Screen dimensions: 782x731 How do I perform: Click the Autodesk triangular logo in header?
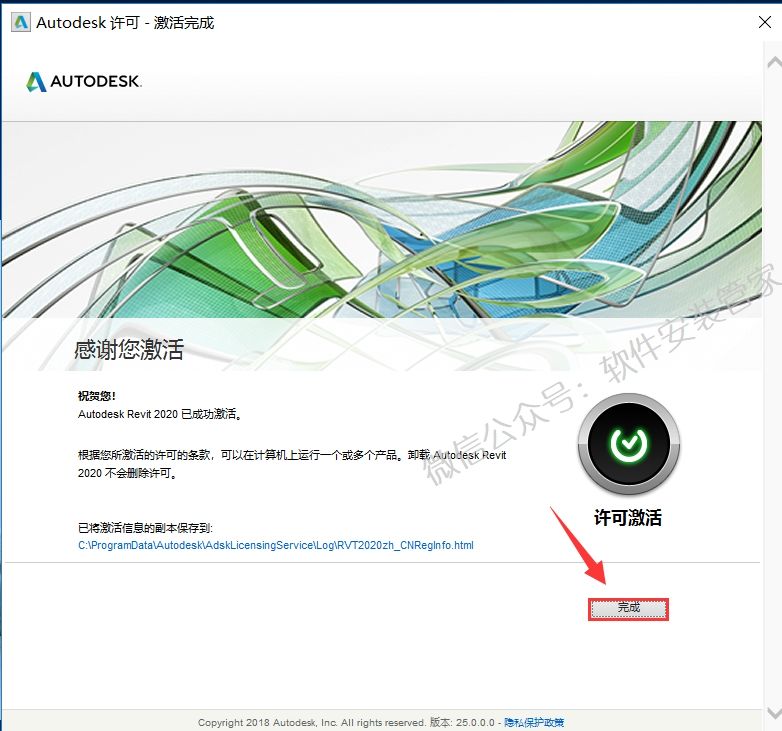37,82
